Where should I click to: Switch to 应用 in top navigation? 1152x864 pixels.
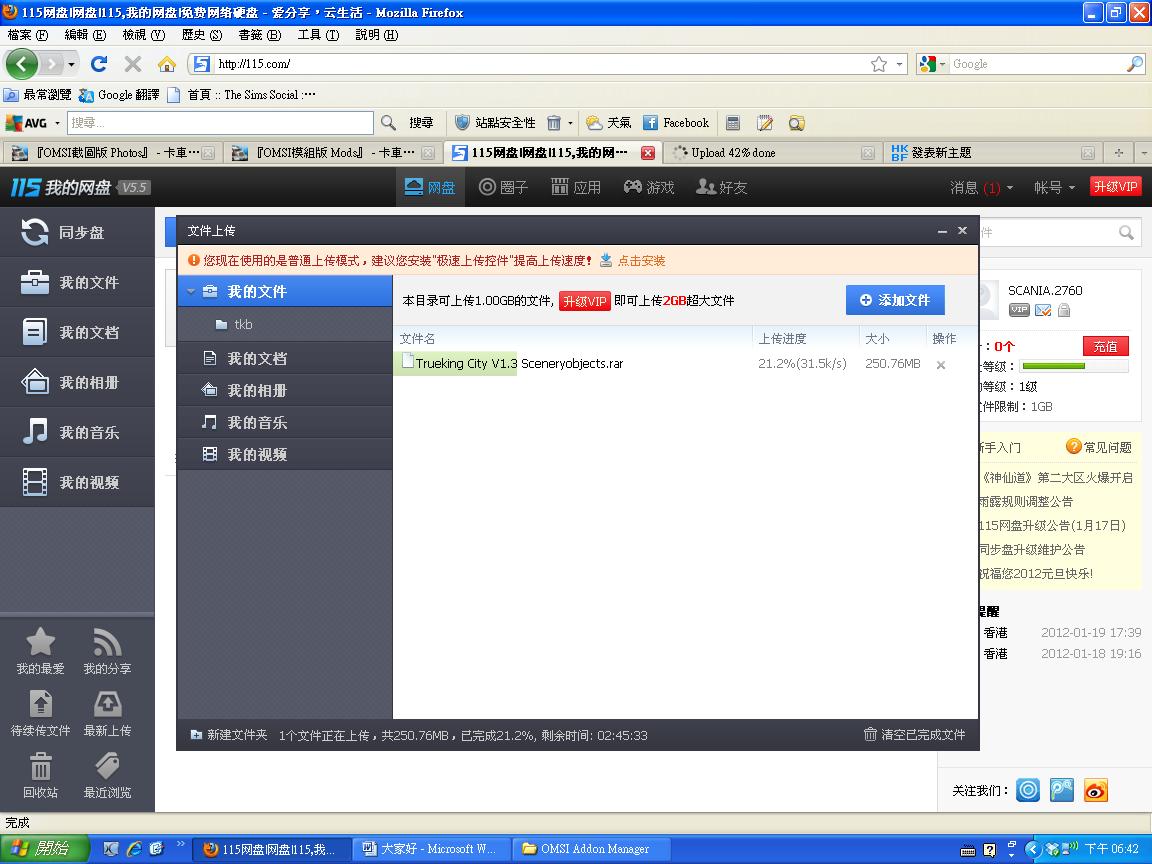[x=576, y=187]
